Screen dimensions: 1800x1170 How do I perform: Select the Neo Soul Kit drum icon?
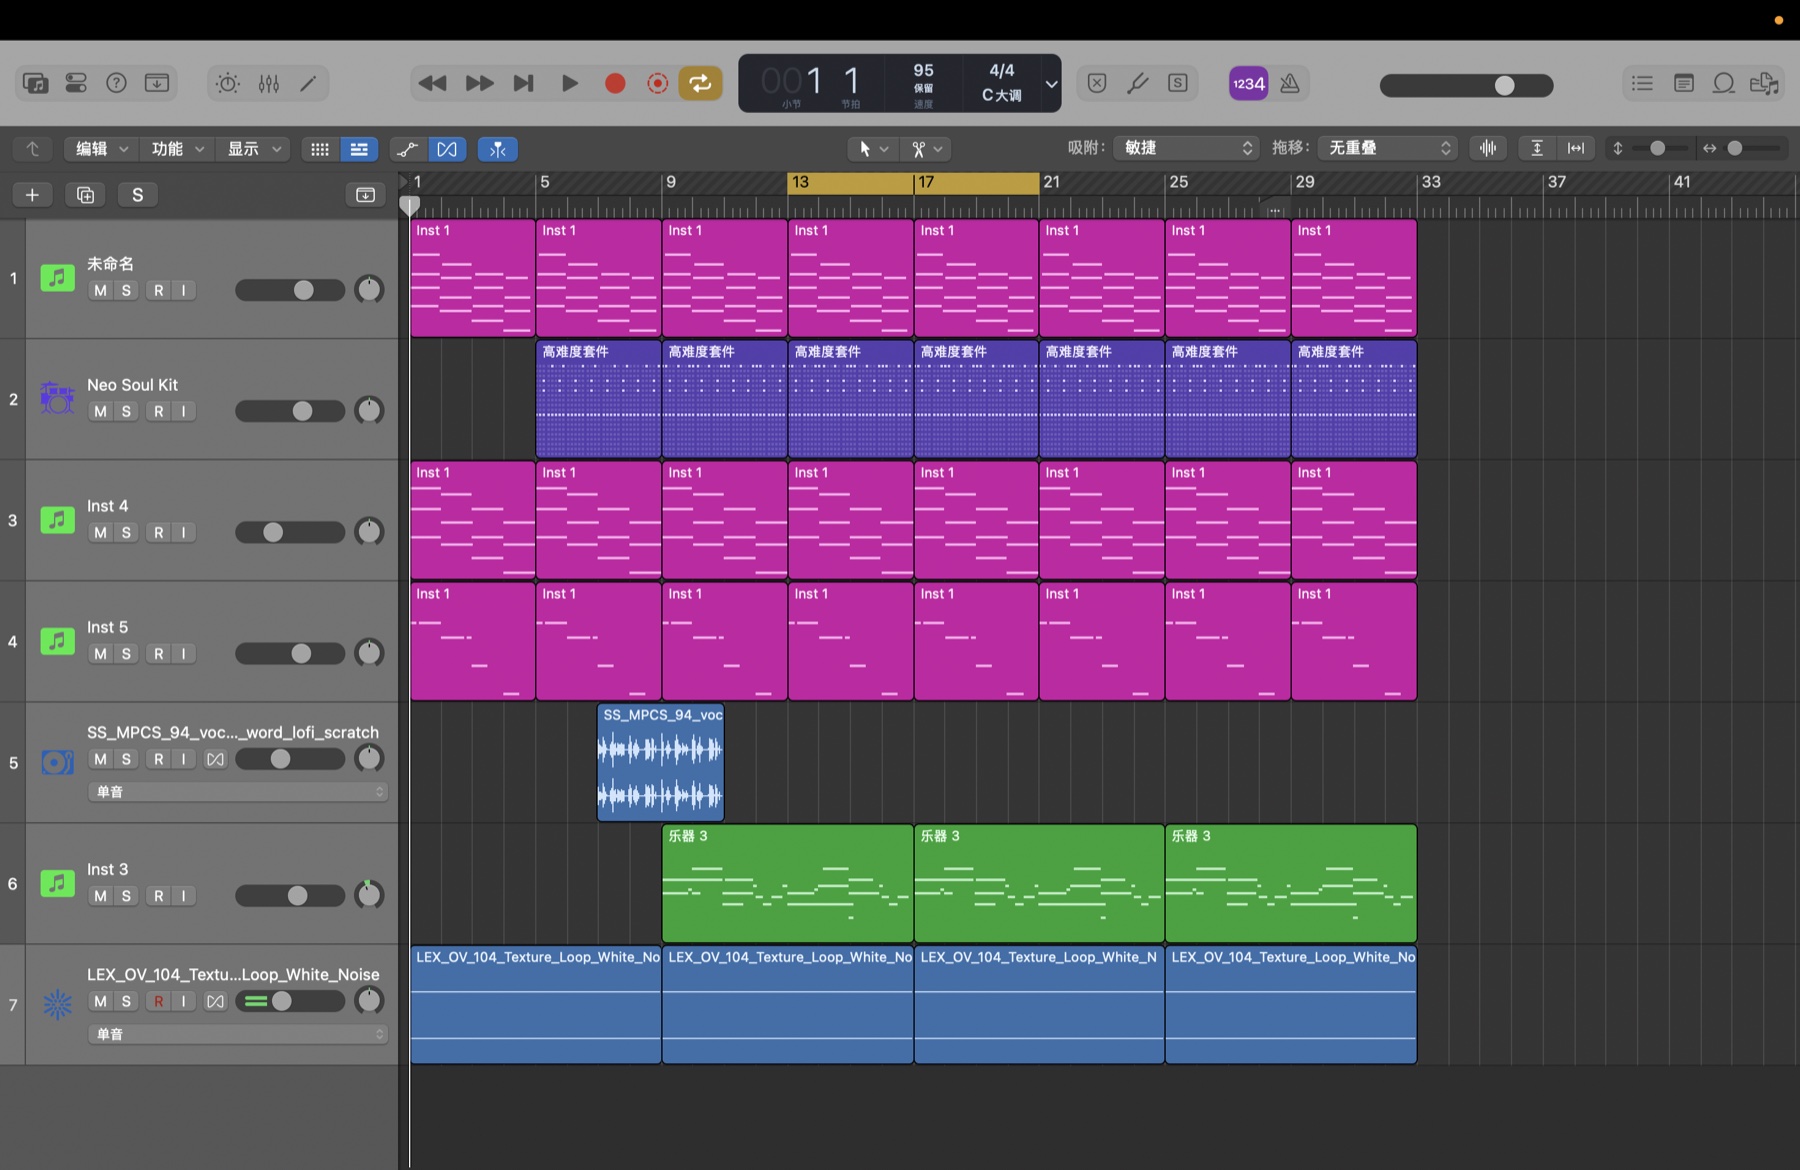pos(57,398)
